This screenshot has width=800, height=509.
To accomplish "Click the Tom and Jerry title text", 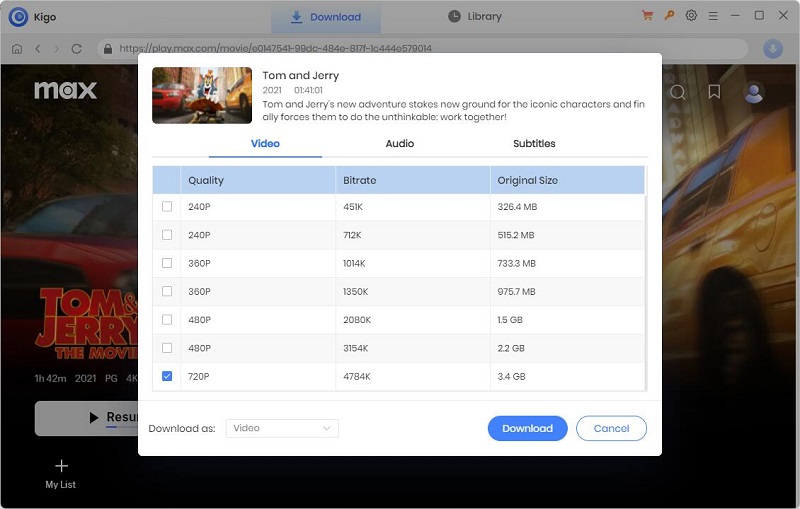I will pyautogui.click(x=301, y=75).
